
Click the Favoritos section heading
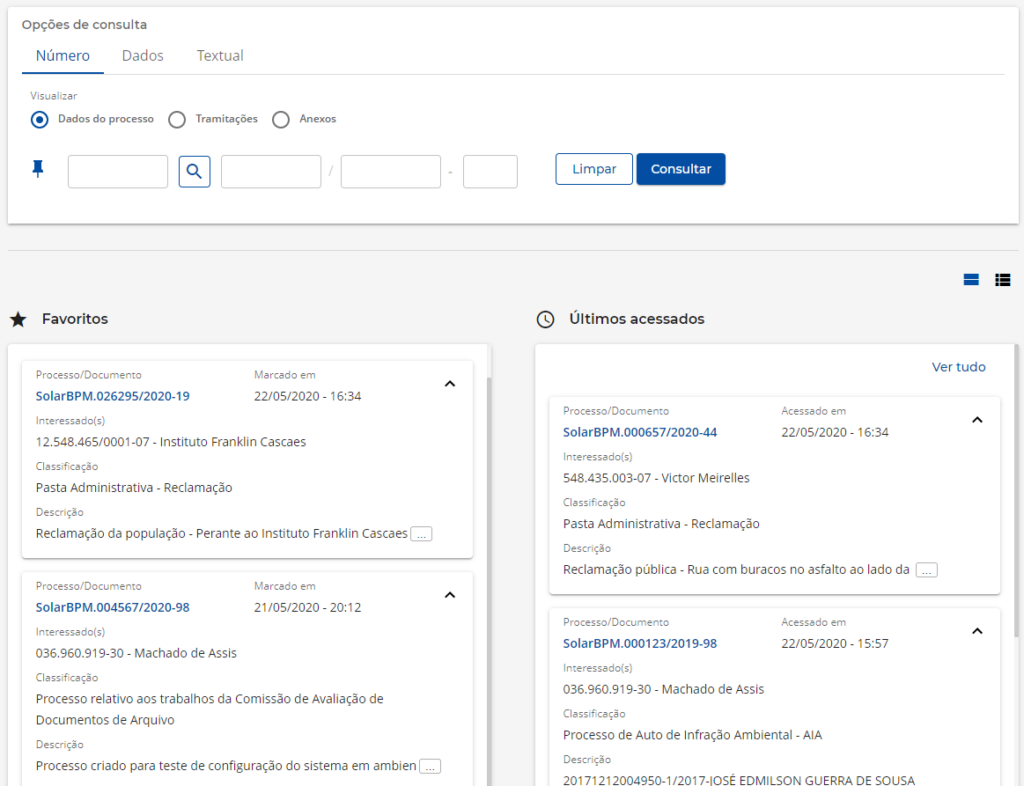point(75,319)
